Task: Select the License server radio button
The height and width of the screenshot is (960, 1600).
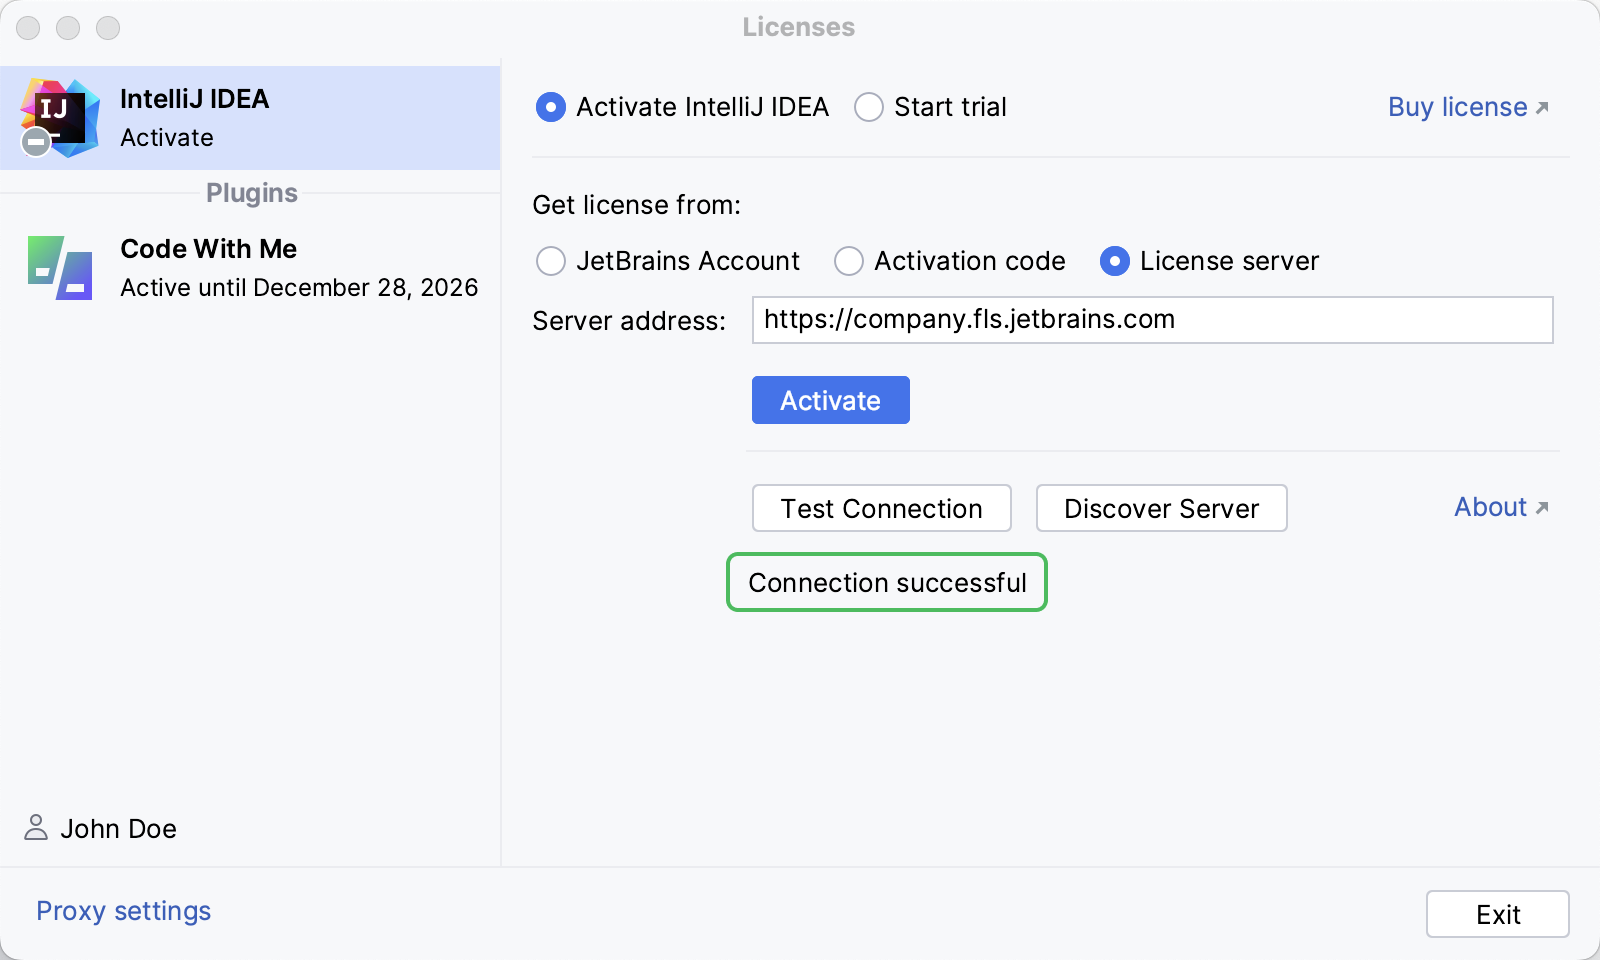Action: (1115, 261)
